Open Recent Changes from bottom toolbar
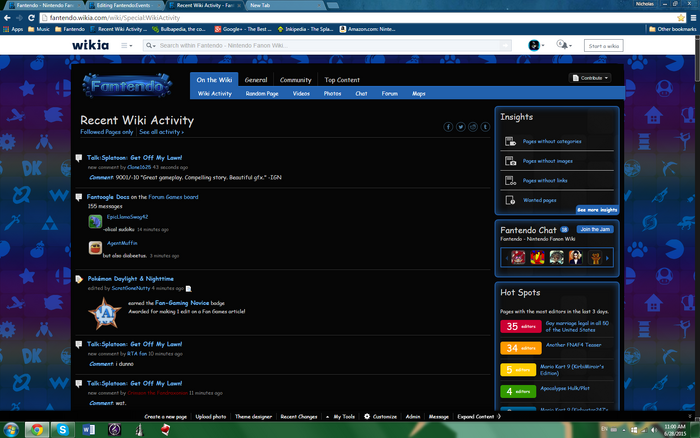 [299, 417]
